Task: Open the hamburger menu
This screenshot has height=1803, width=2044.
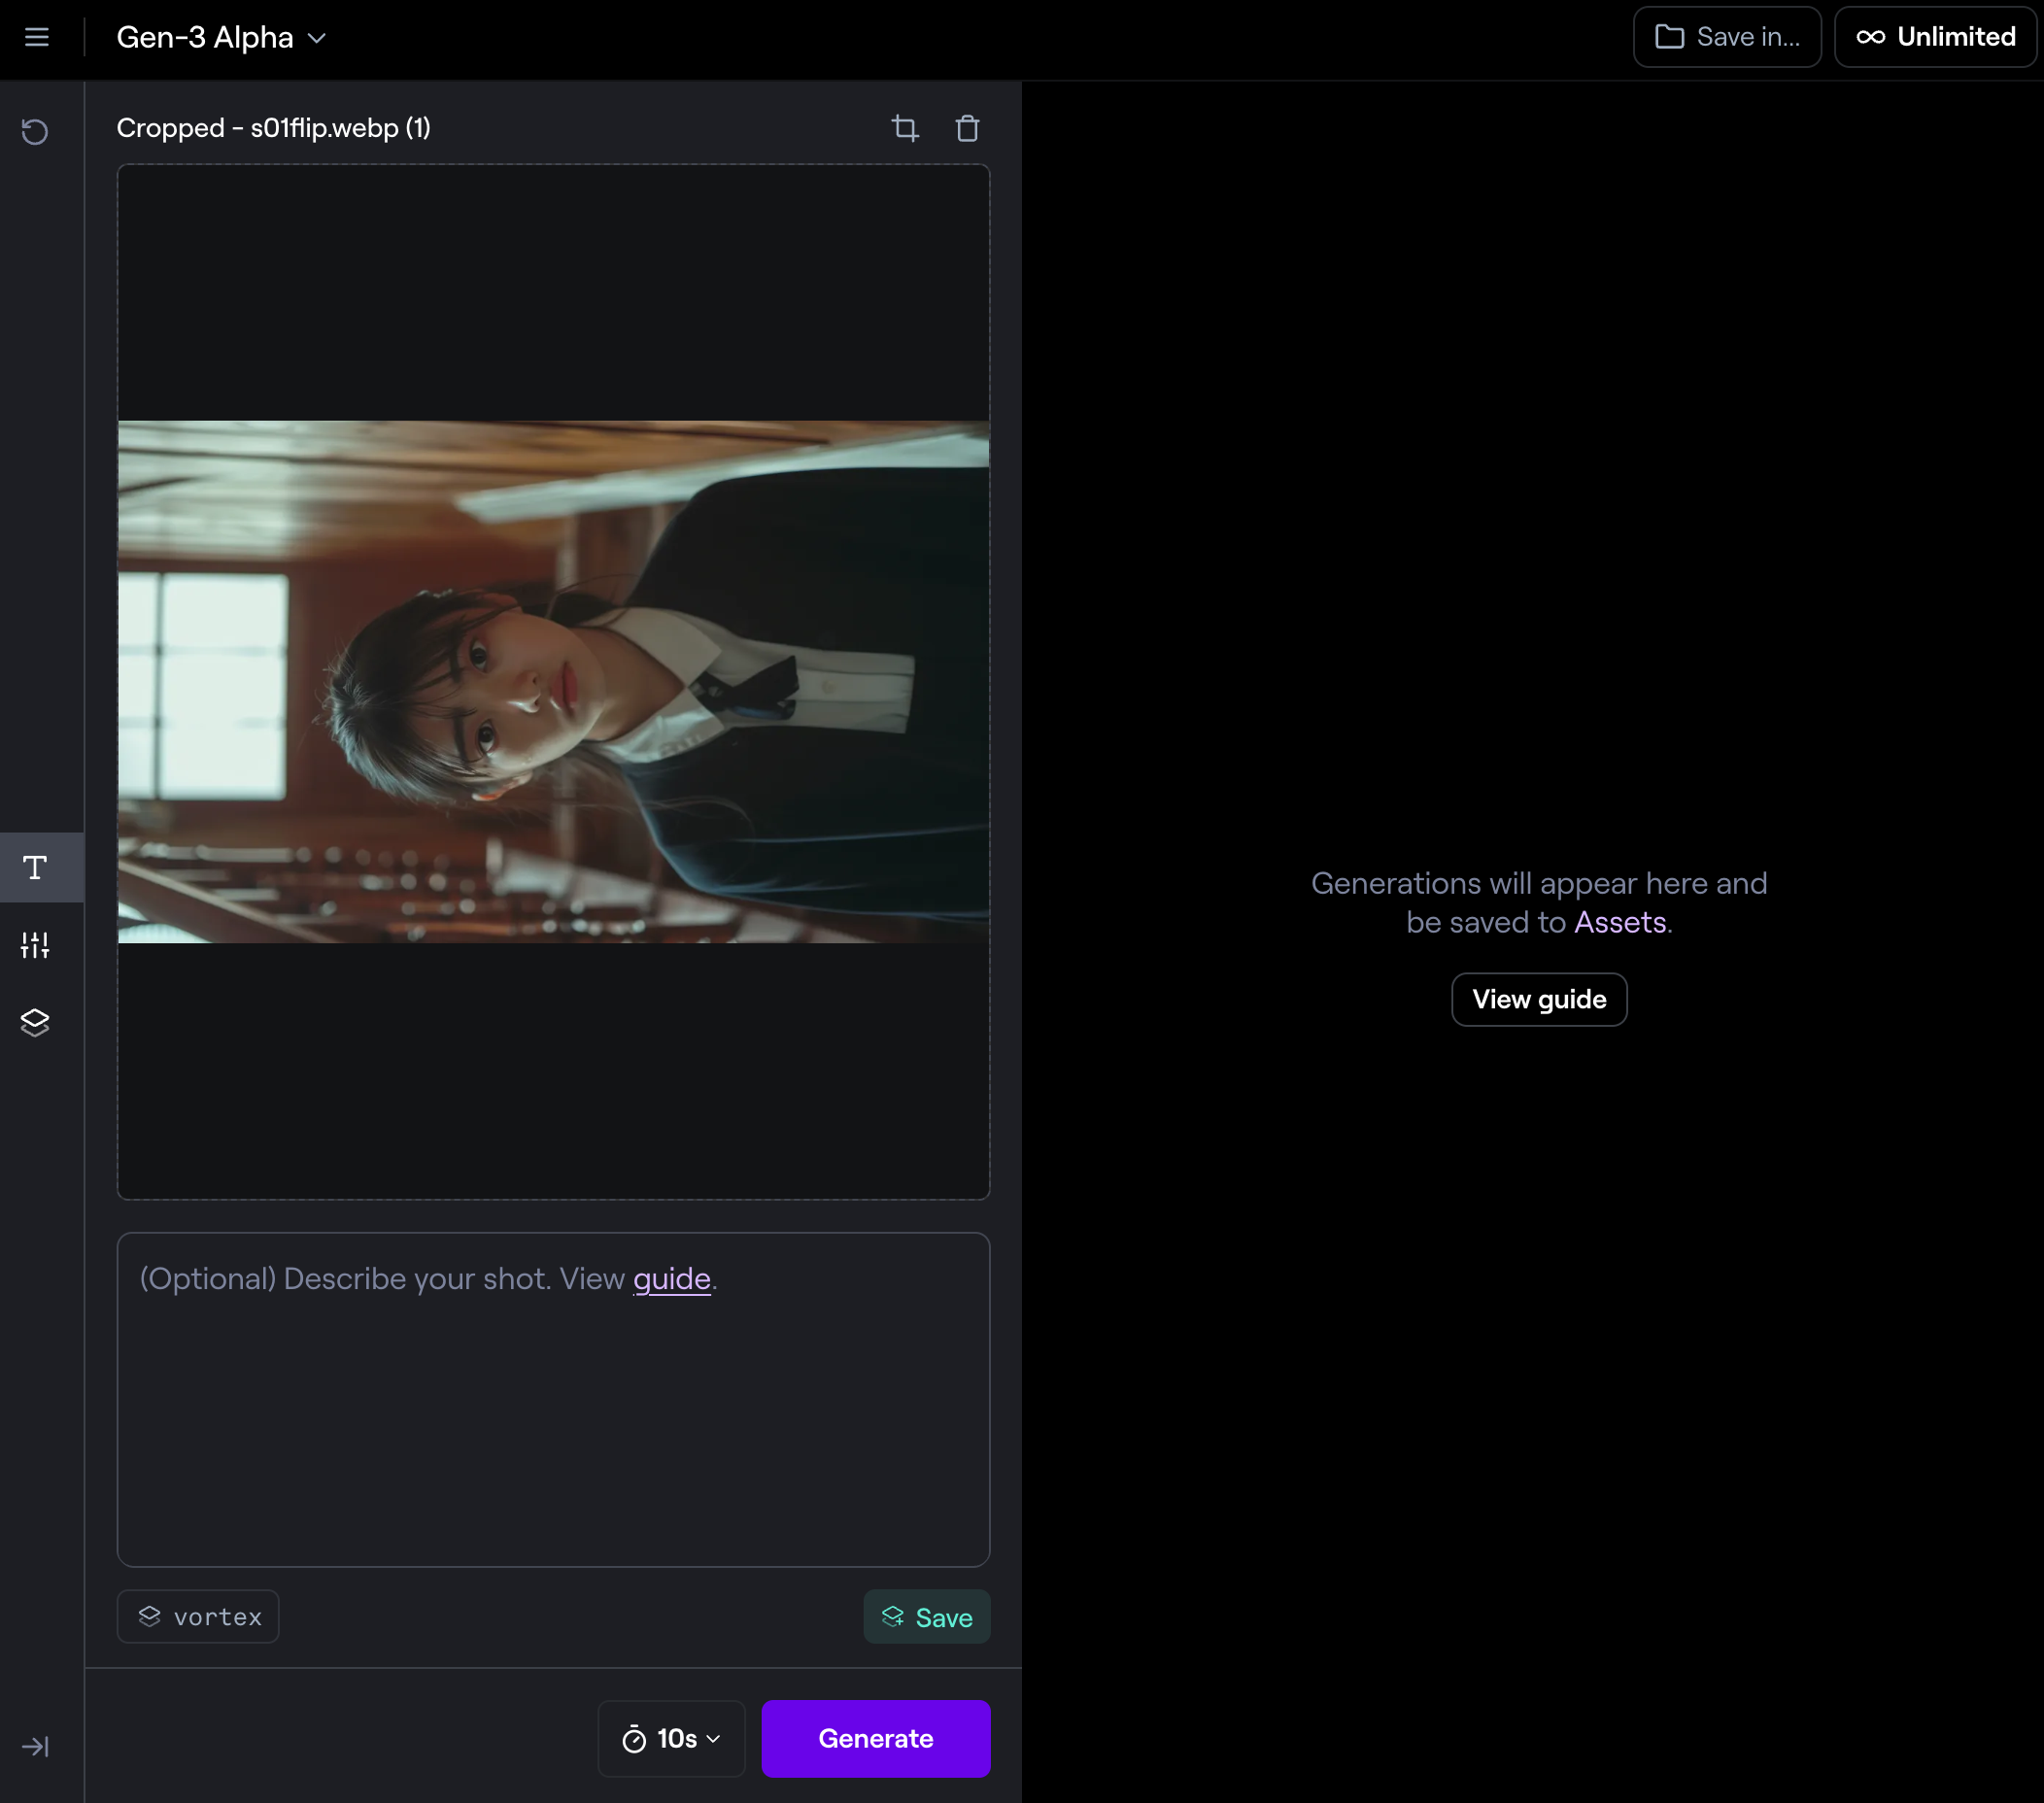Action: pos(37,37)
